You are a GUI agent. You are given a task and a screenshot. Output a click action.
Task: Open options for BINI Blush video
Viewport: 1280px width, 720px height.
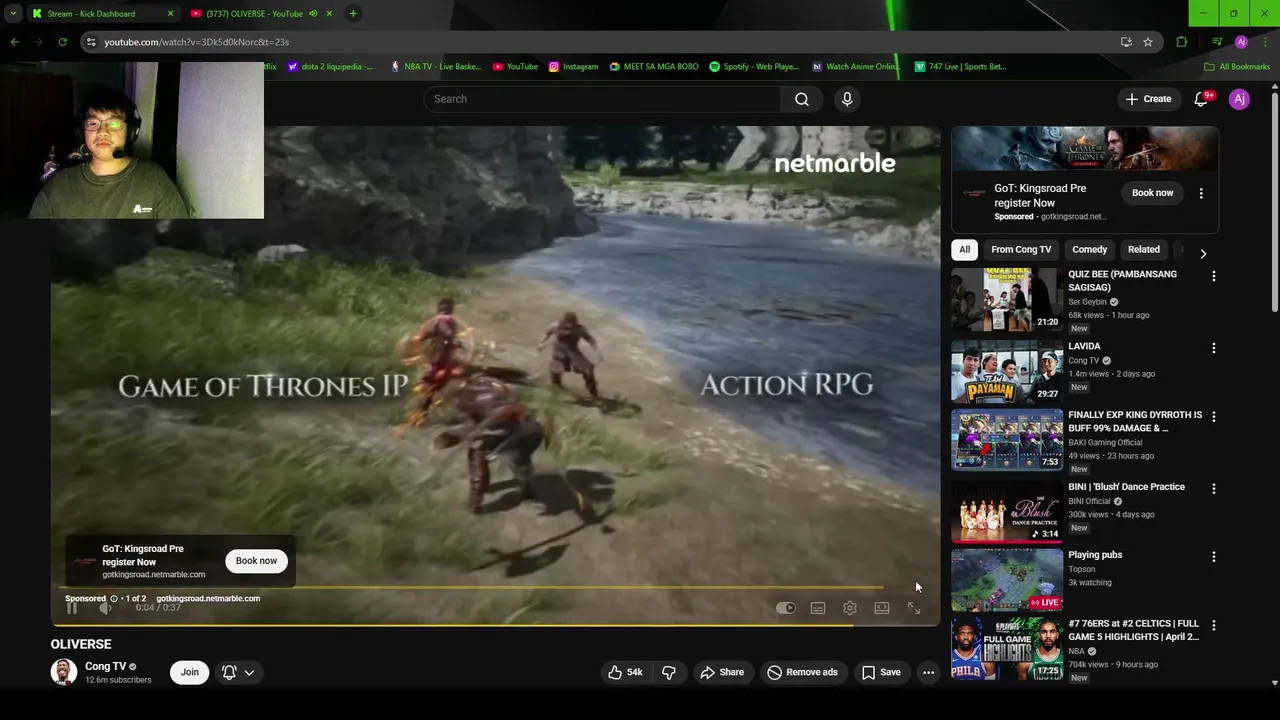(x=1213, y=489)
